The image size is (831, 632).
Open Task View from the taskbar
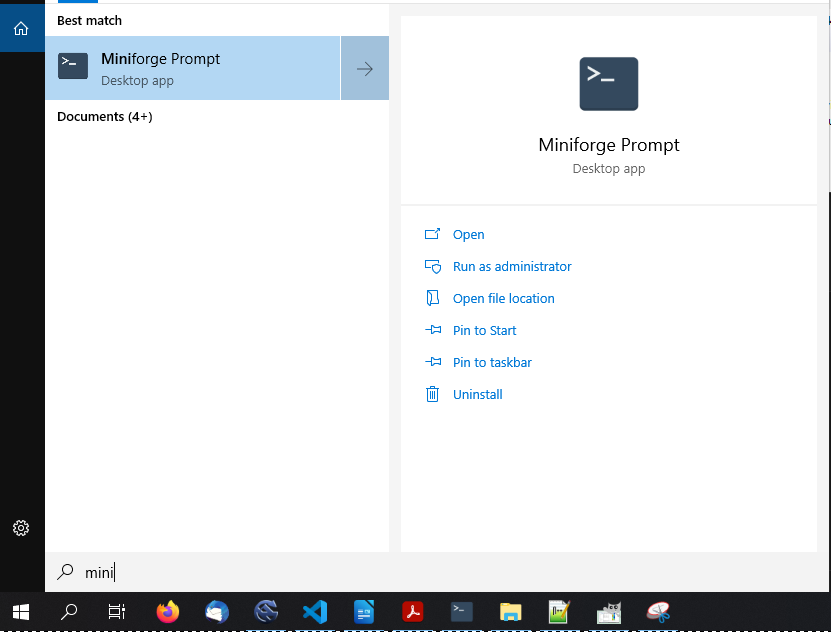117,612
